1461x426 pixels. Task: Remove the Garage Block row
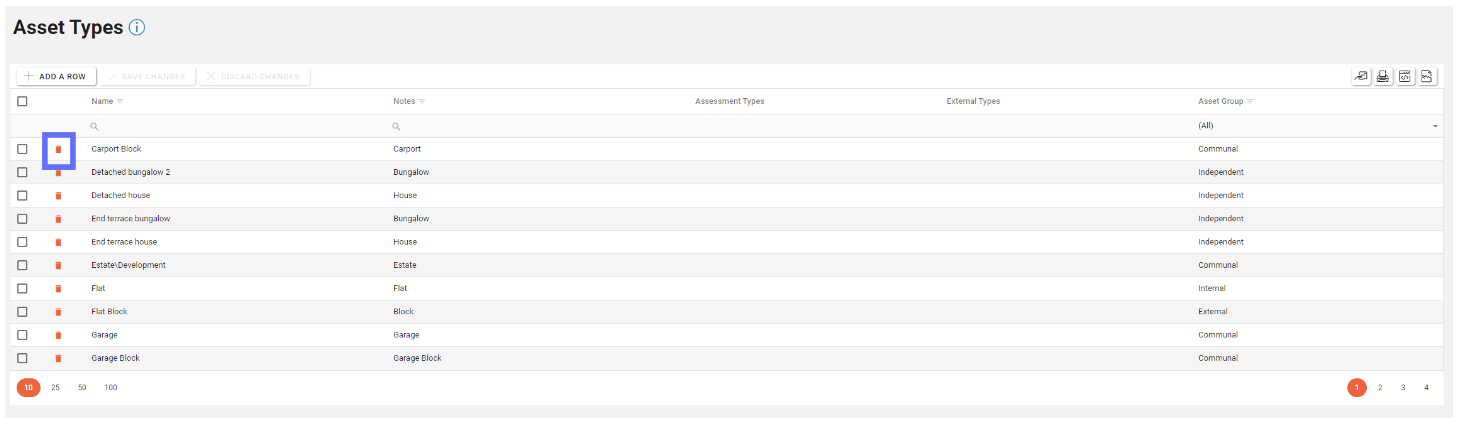coord(58,358)
